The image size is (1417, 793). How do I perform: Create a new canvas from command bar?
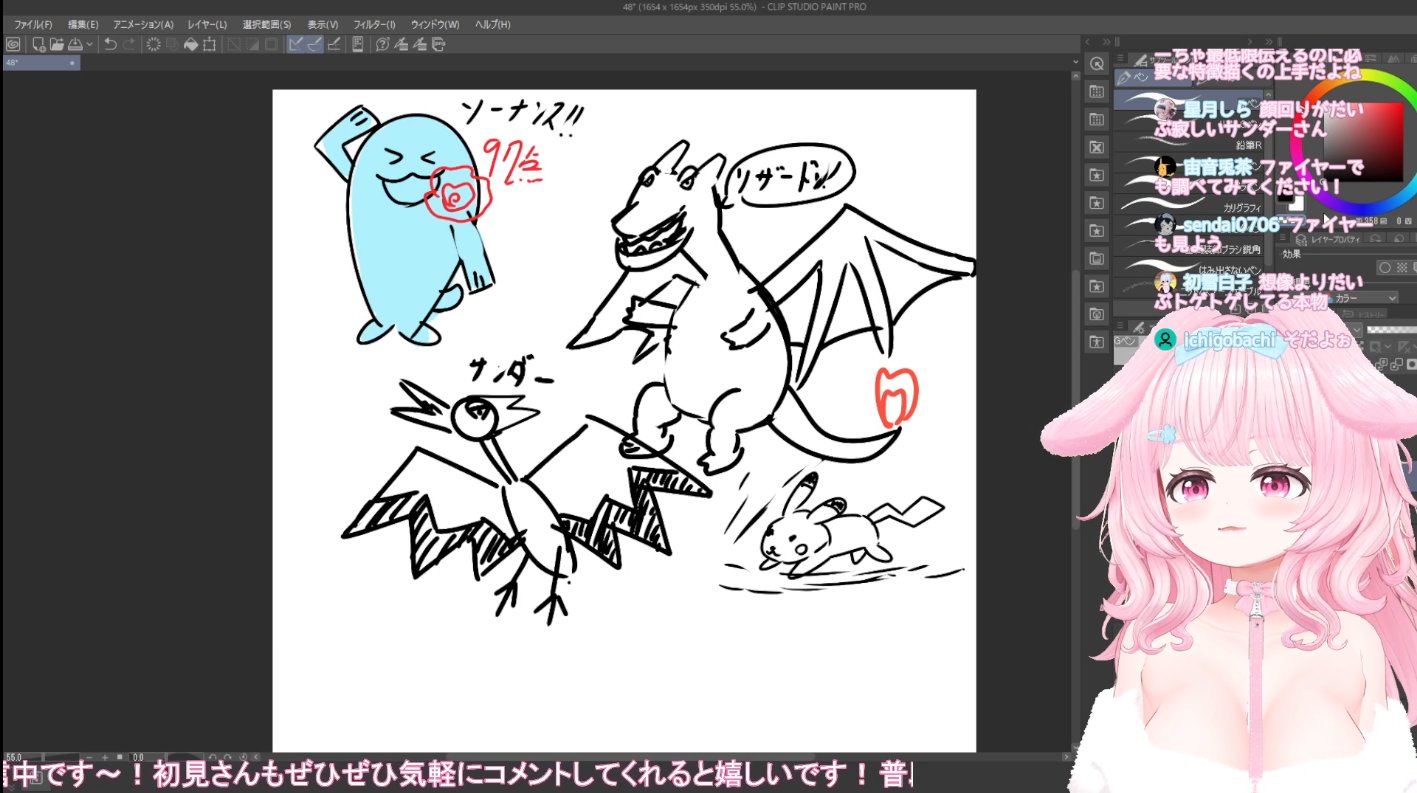38,44
